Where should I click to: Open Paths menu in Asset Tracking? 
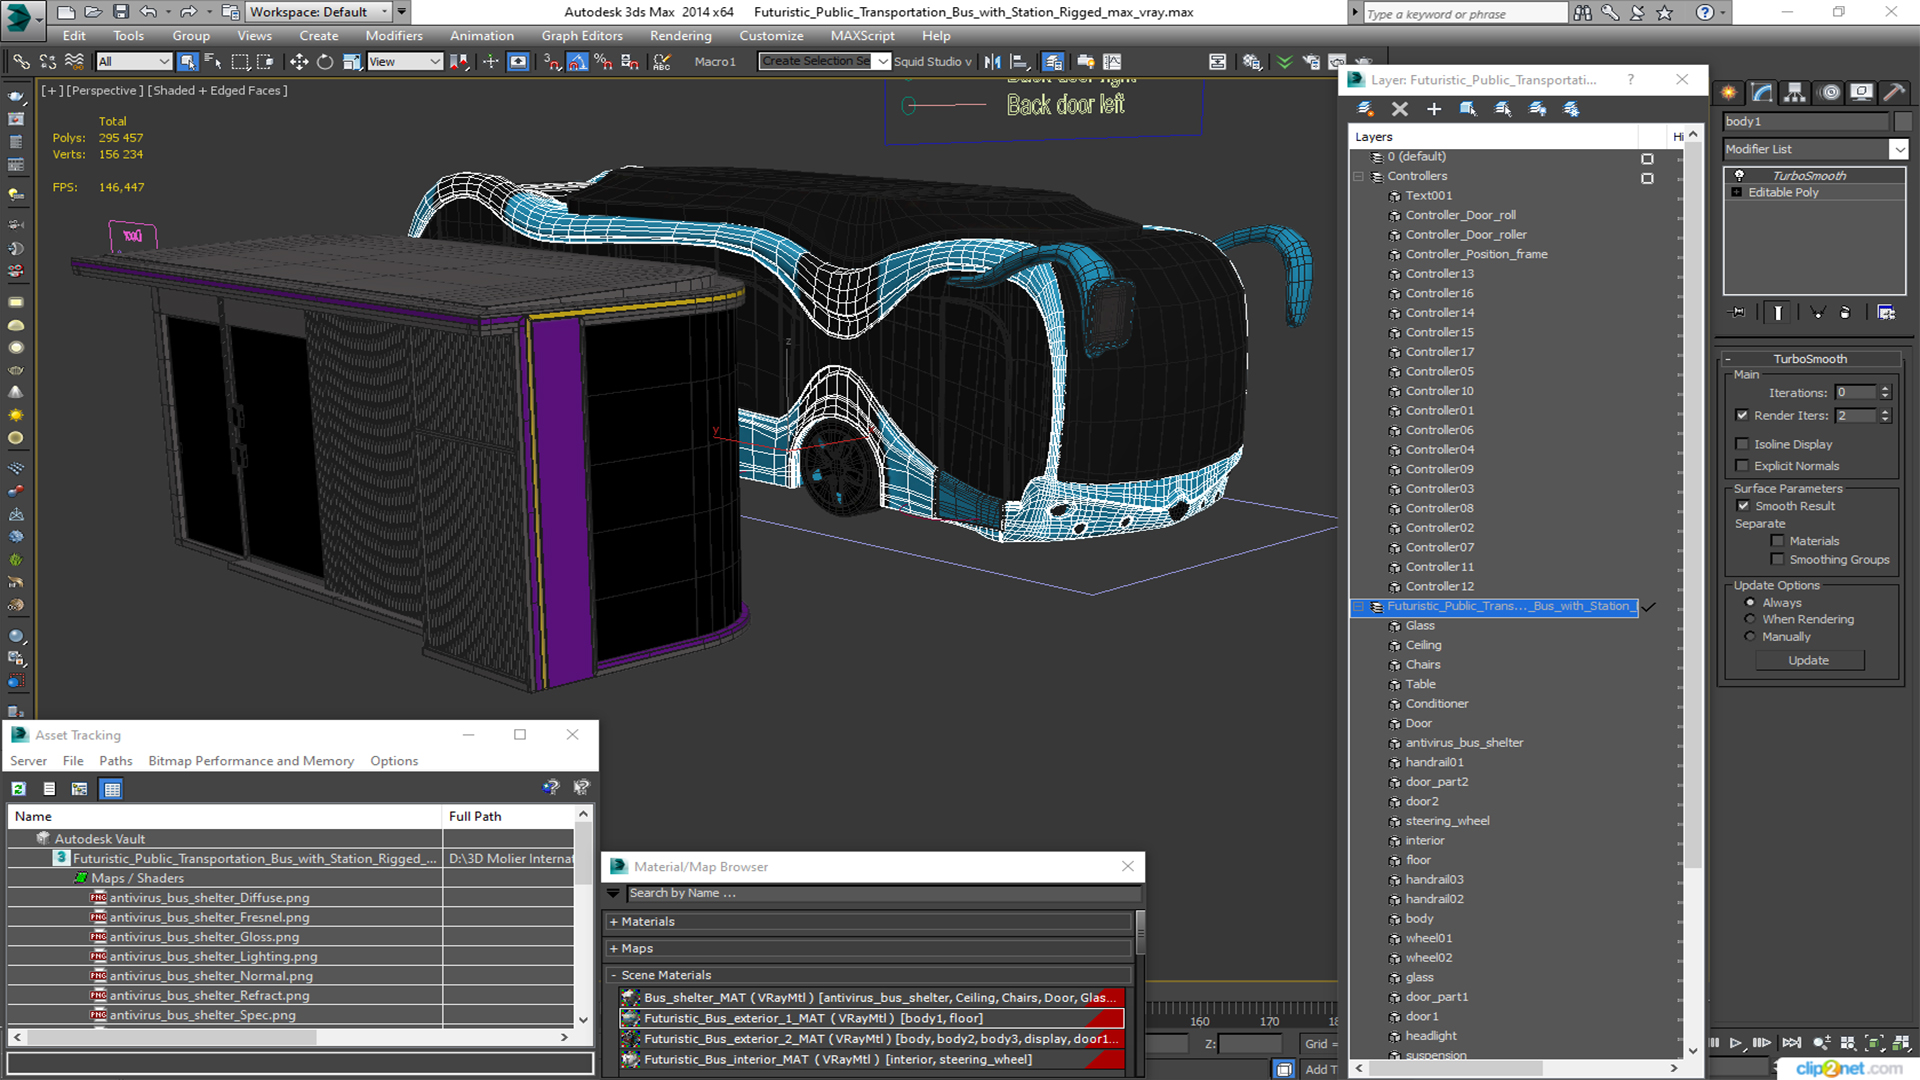click(x=116, y=761)
